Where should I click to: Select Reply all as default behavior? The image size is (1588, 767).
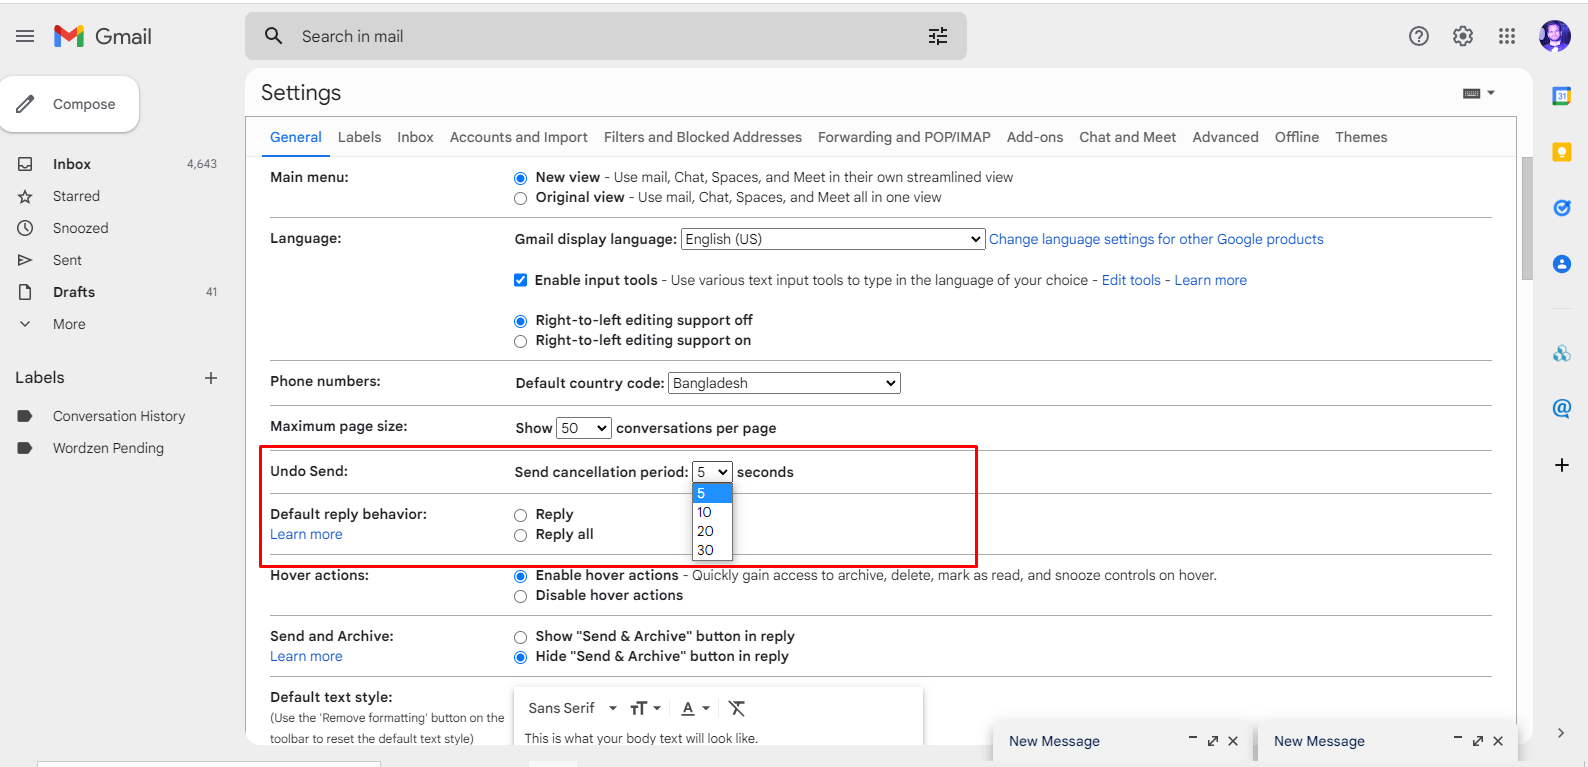[520, 535]
